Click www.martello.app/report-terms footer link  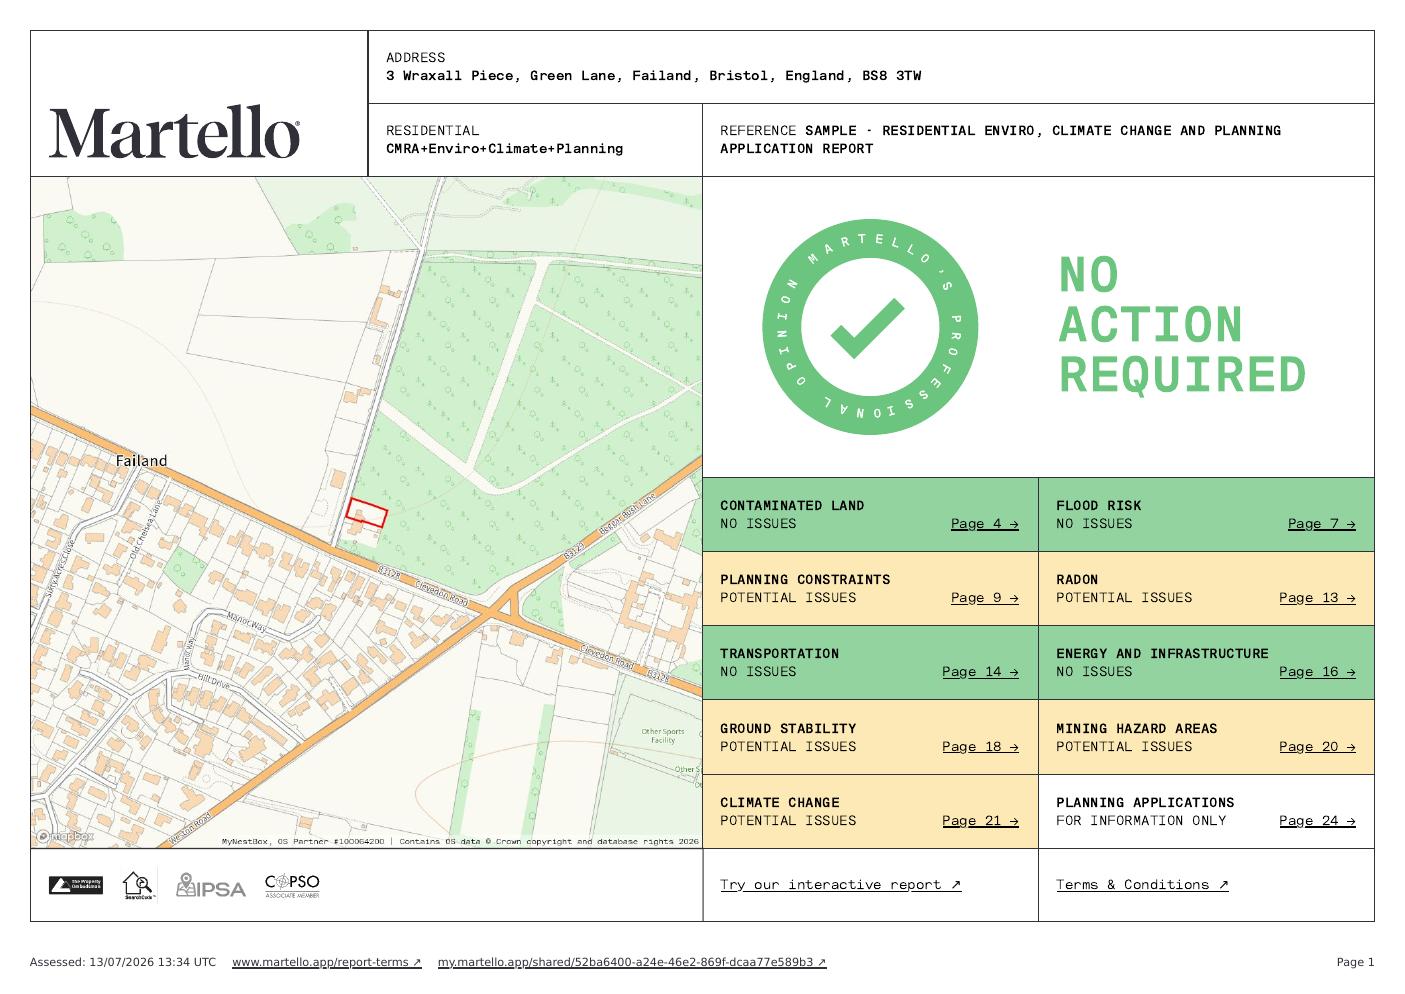tap(327, 962)
